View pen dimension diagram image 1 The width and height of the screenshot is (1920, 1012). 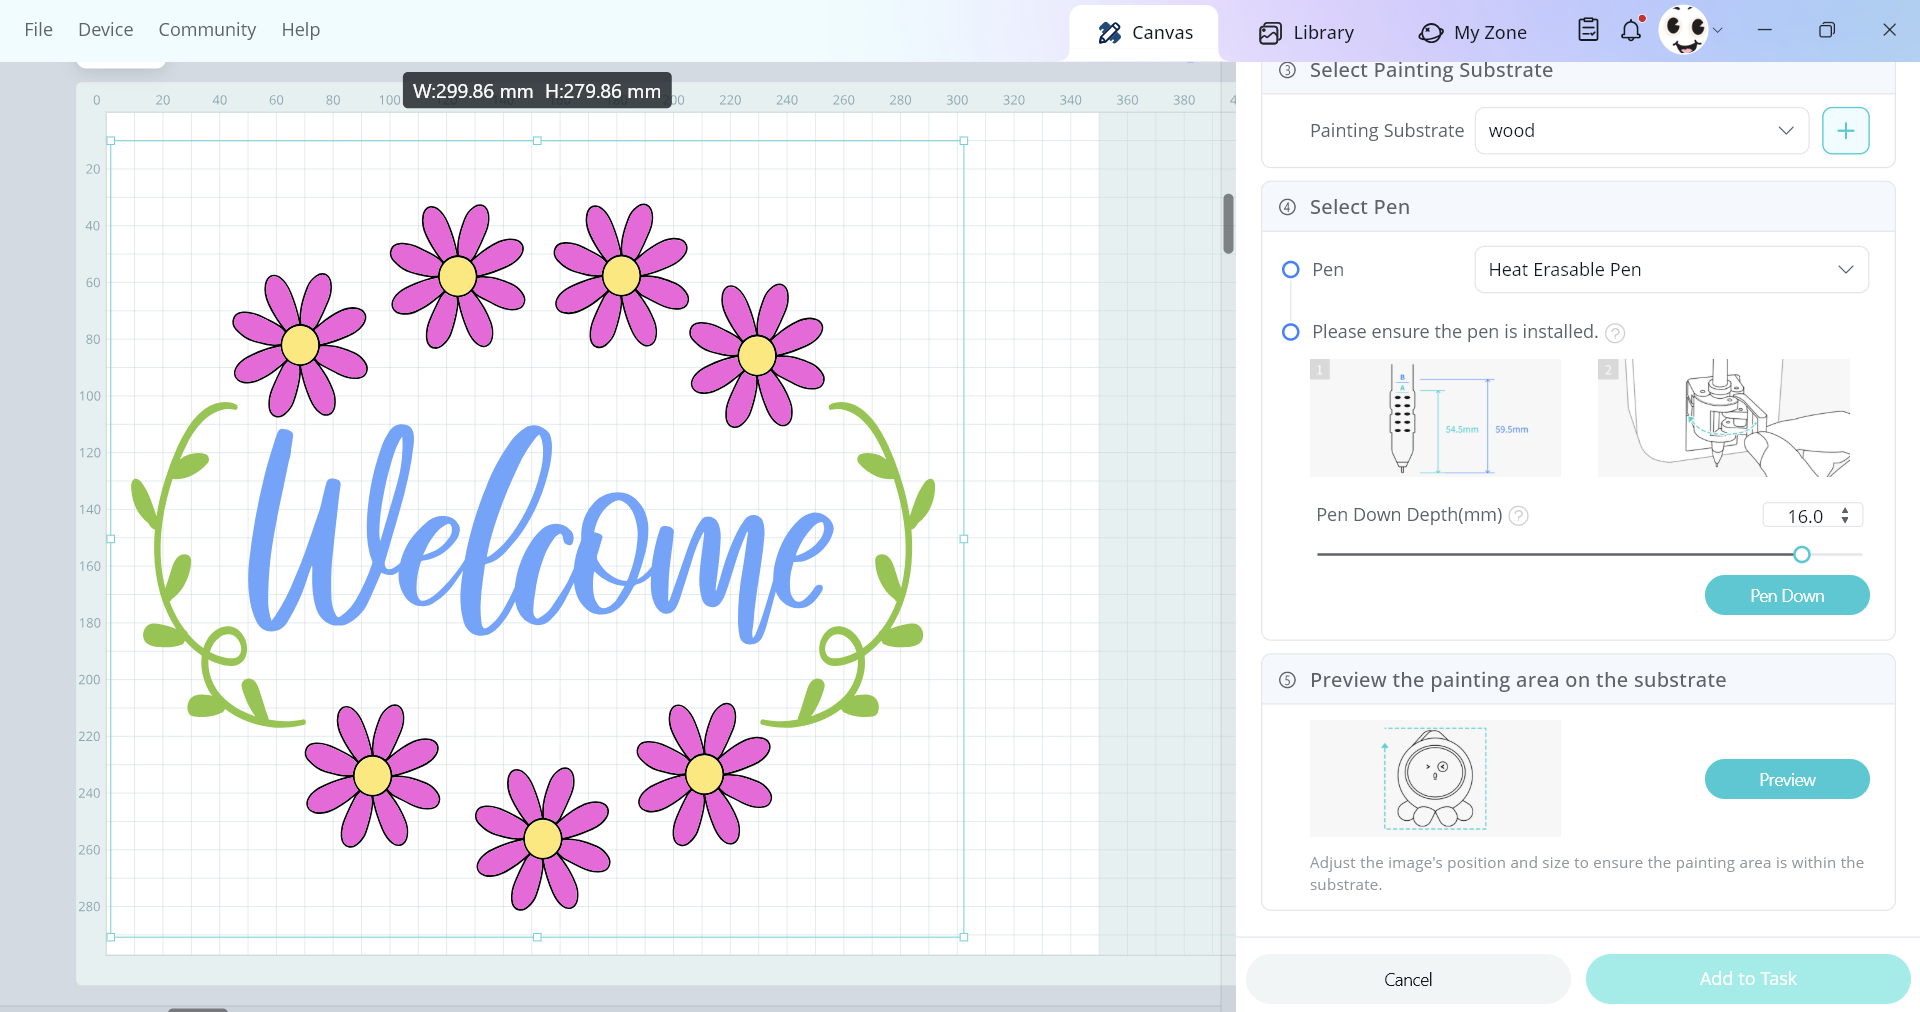tap(1435, 418)
